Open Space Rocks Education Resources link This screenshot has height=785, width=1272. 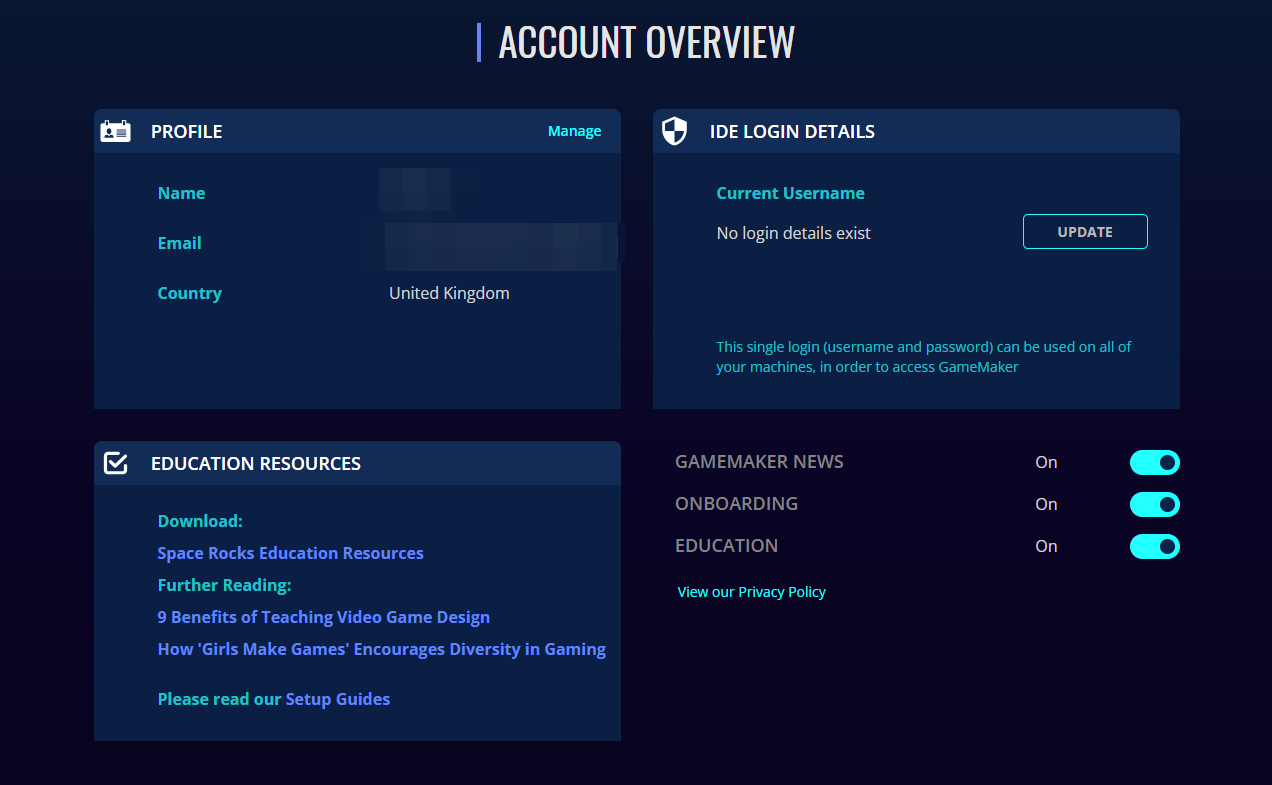[290, 553]
